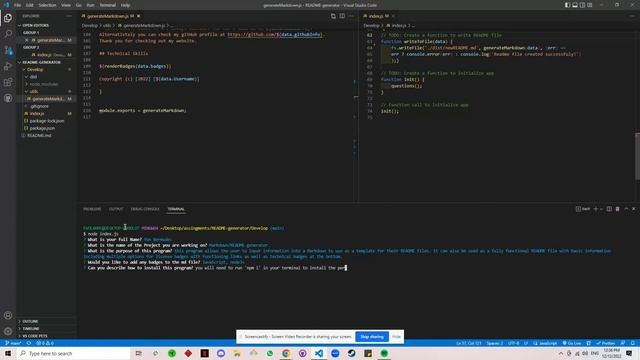Open the Explorer view in activity bar
The width and height of the screenshot is (640, 360).
tap(8, 18)
